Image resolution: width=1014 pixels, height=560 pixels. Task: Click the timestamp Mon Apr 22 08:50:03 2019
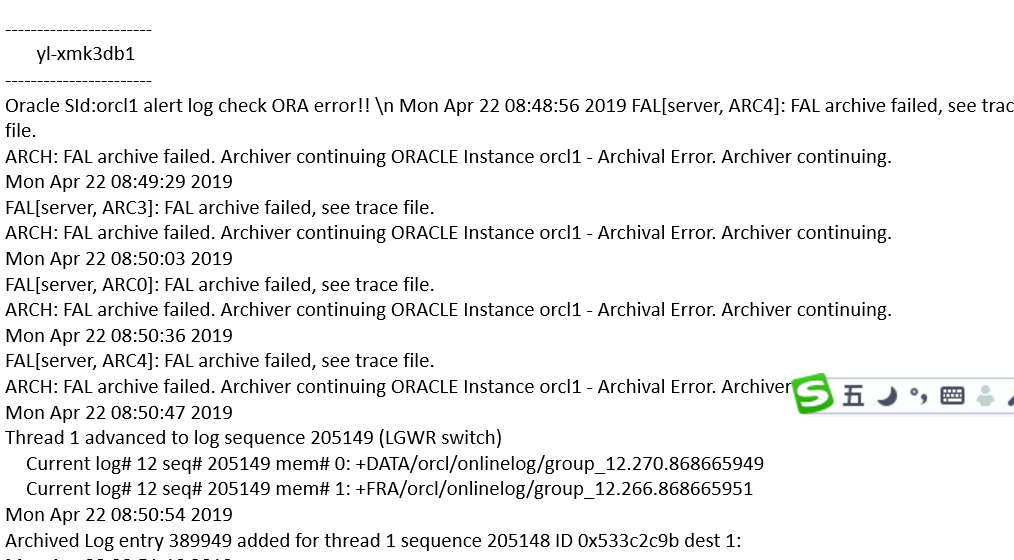tap(119, 259)
